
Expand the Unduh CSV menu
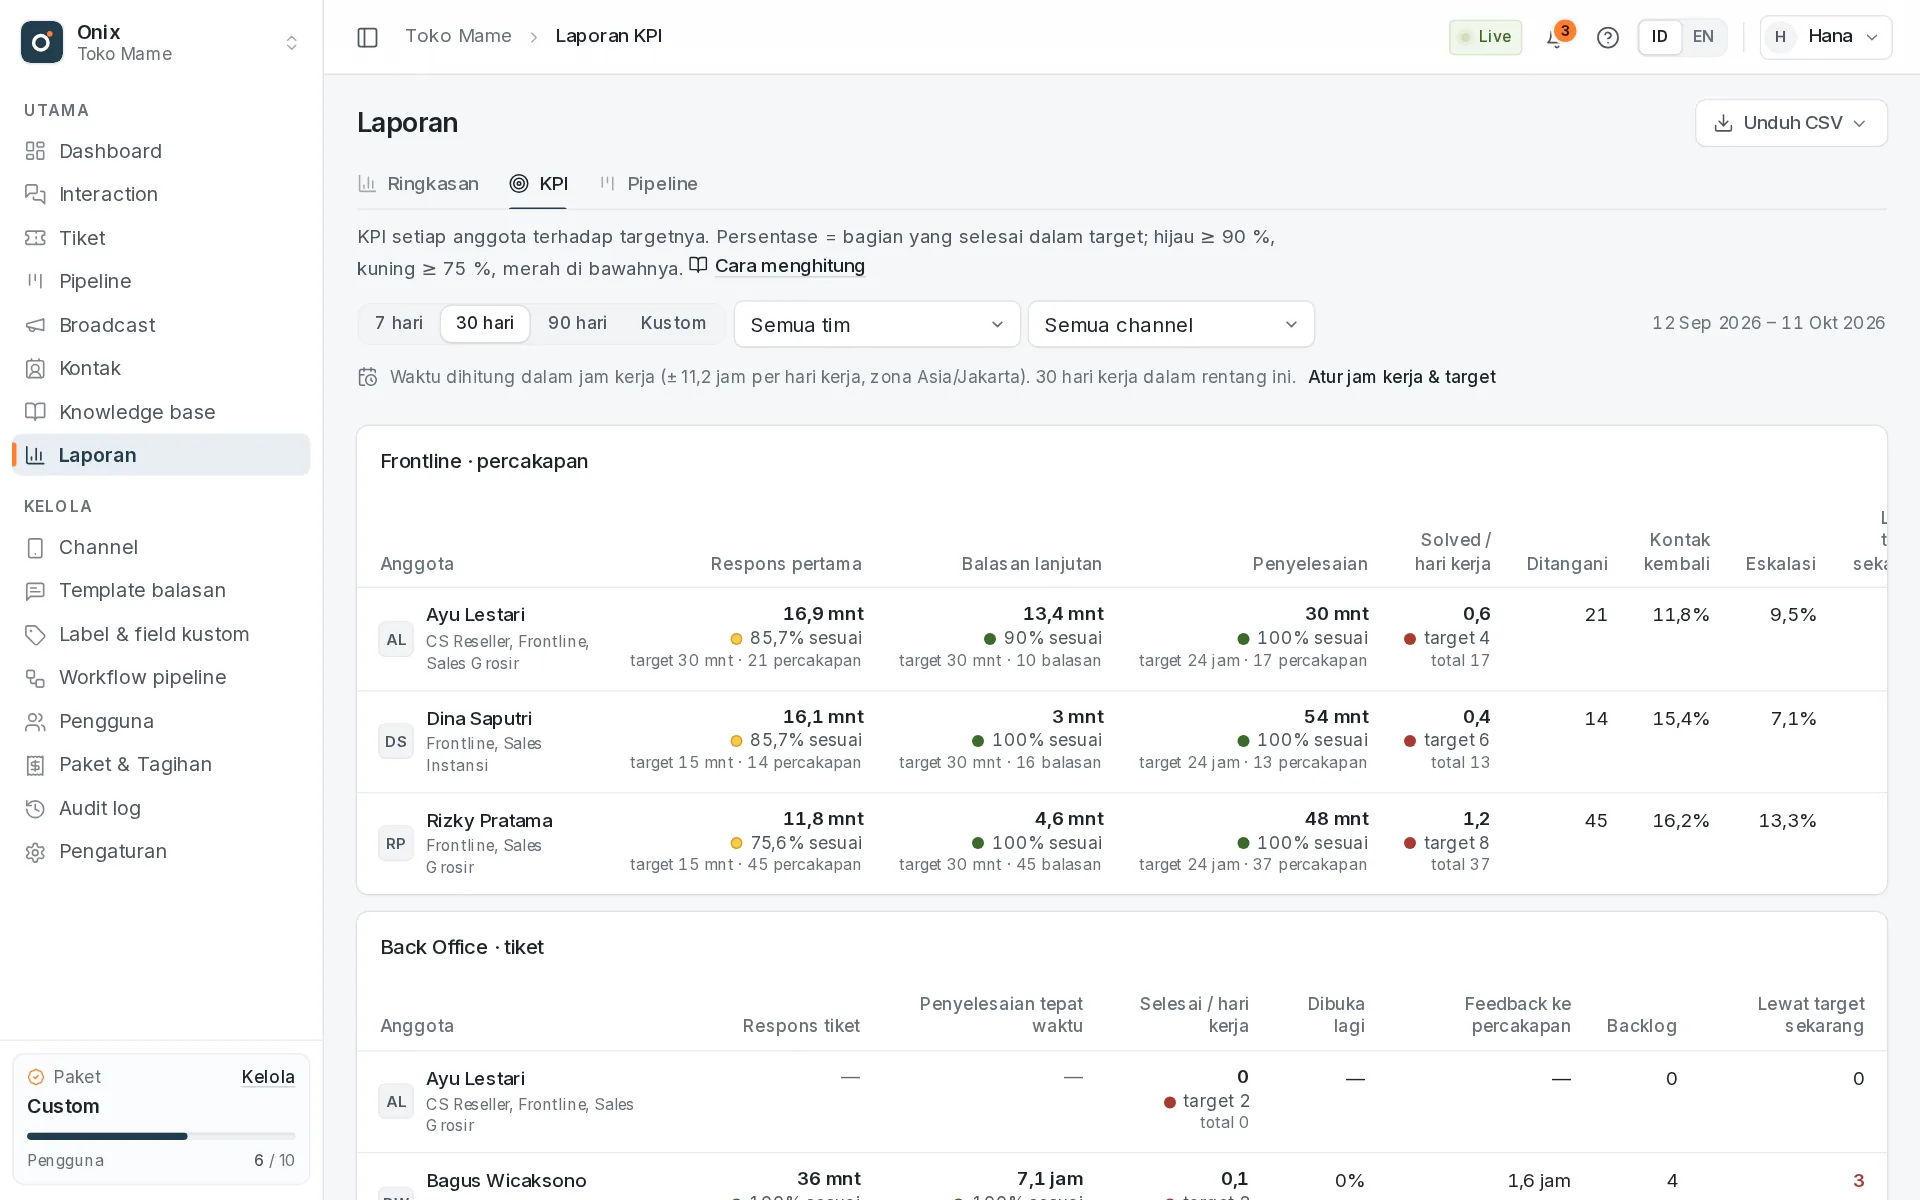tap(1791, 123)
